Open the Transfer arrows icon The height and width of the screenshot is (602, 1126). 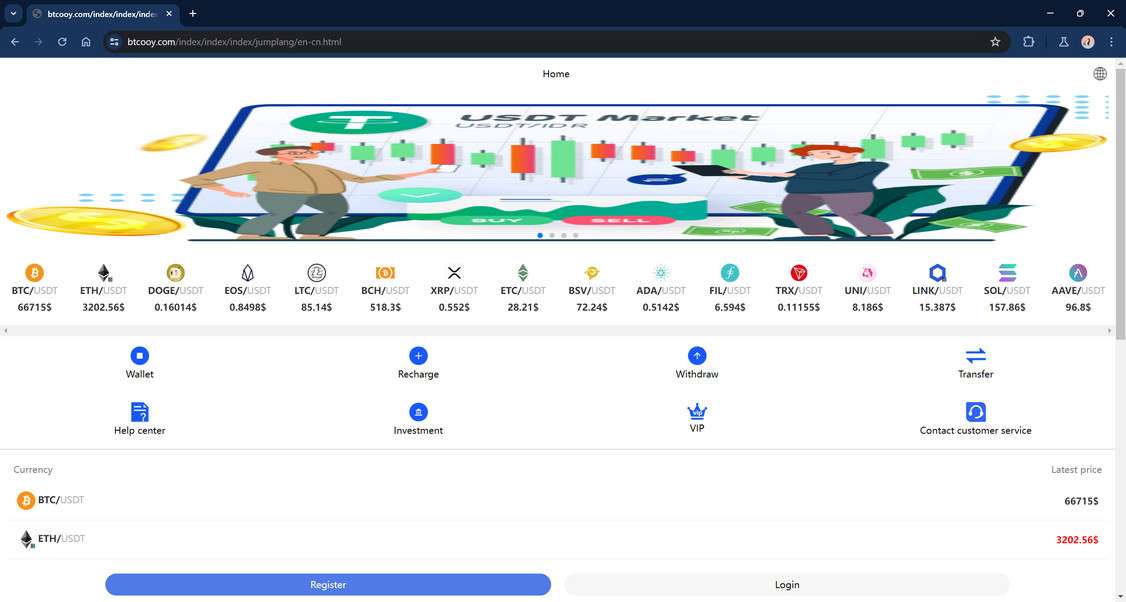pos(975,356)
